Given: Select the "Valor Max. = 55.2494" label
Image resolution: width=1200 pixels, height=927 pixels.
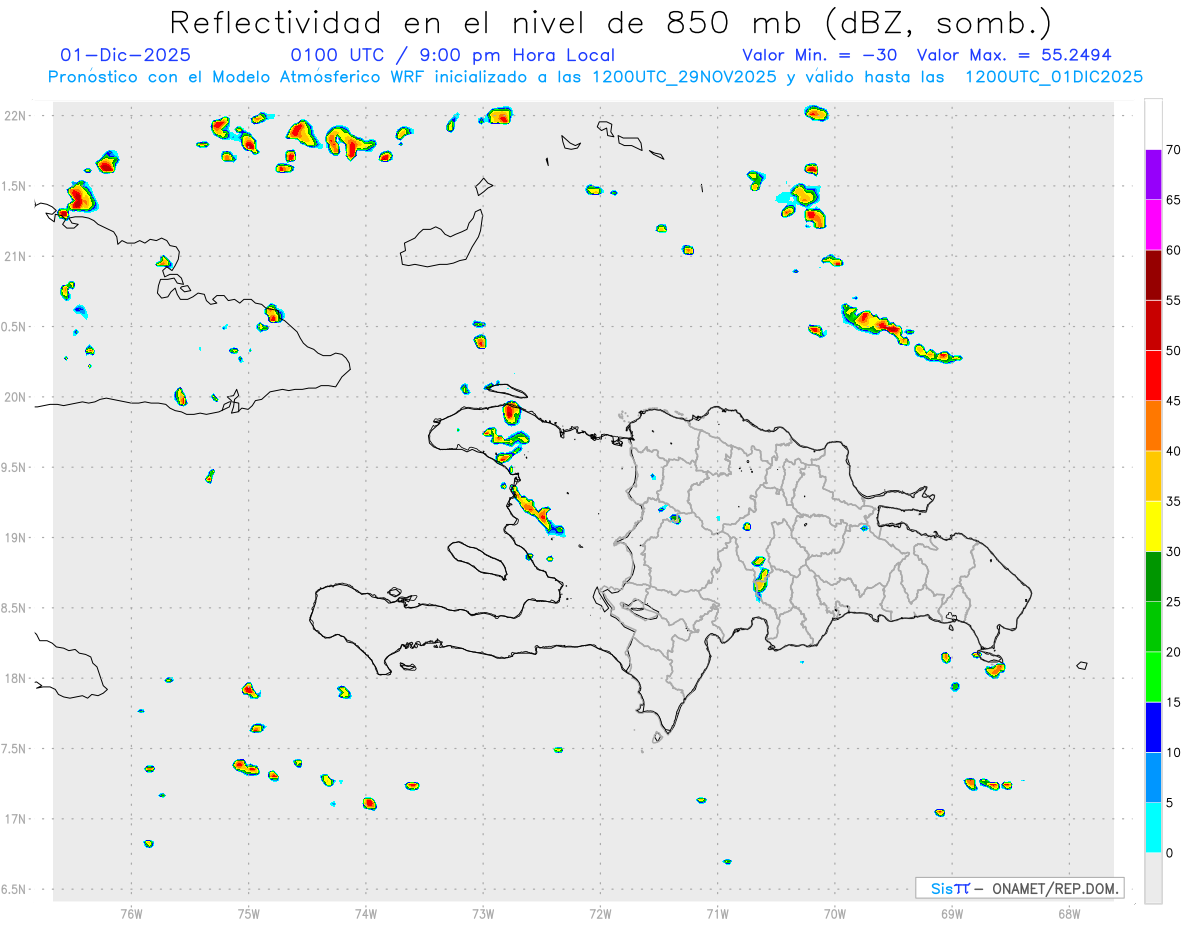Looking at the screenshot, I should [1014, 56].
